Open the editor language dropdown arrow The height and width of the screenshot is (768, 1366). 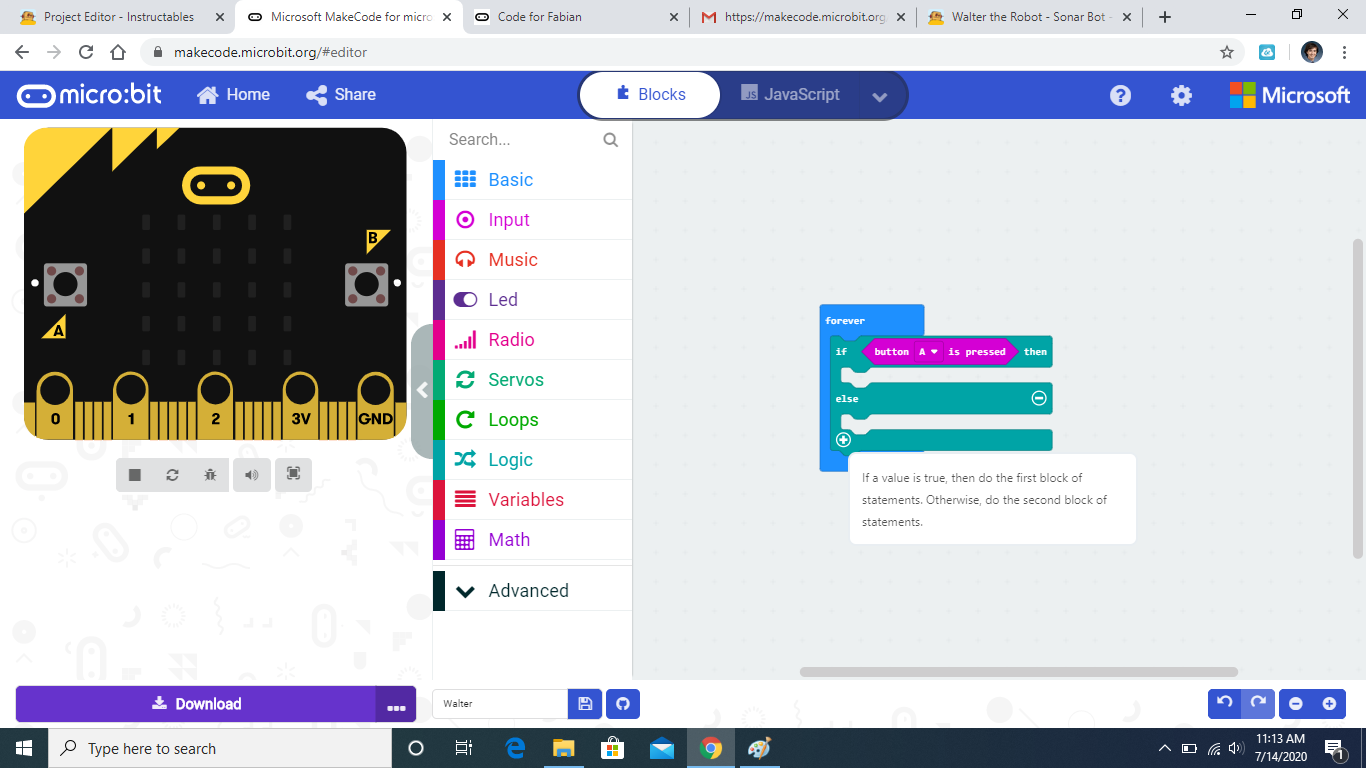coord(880,96)
